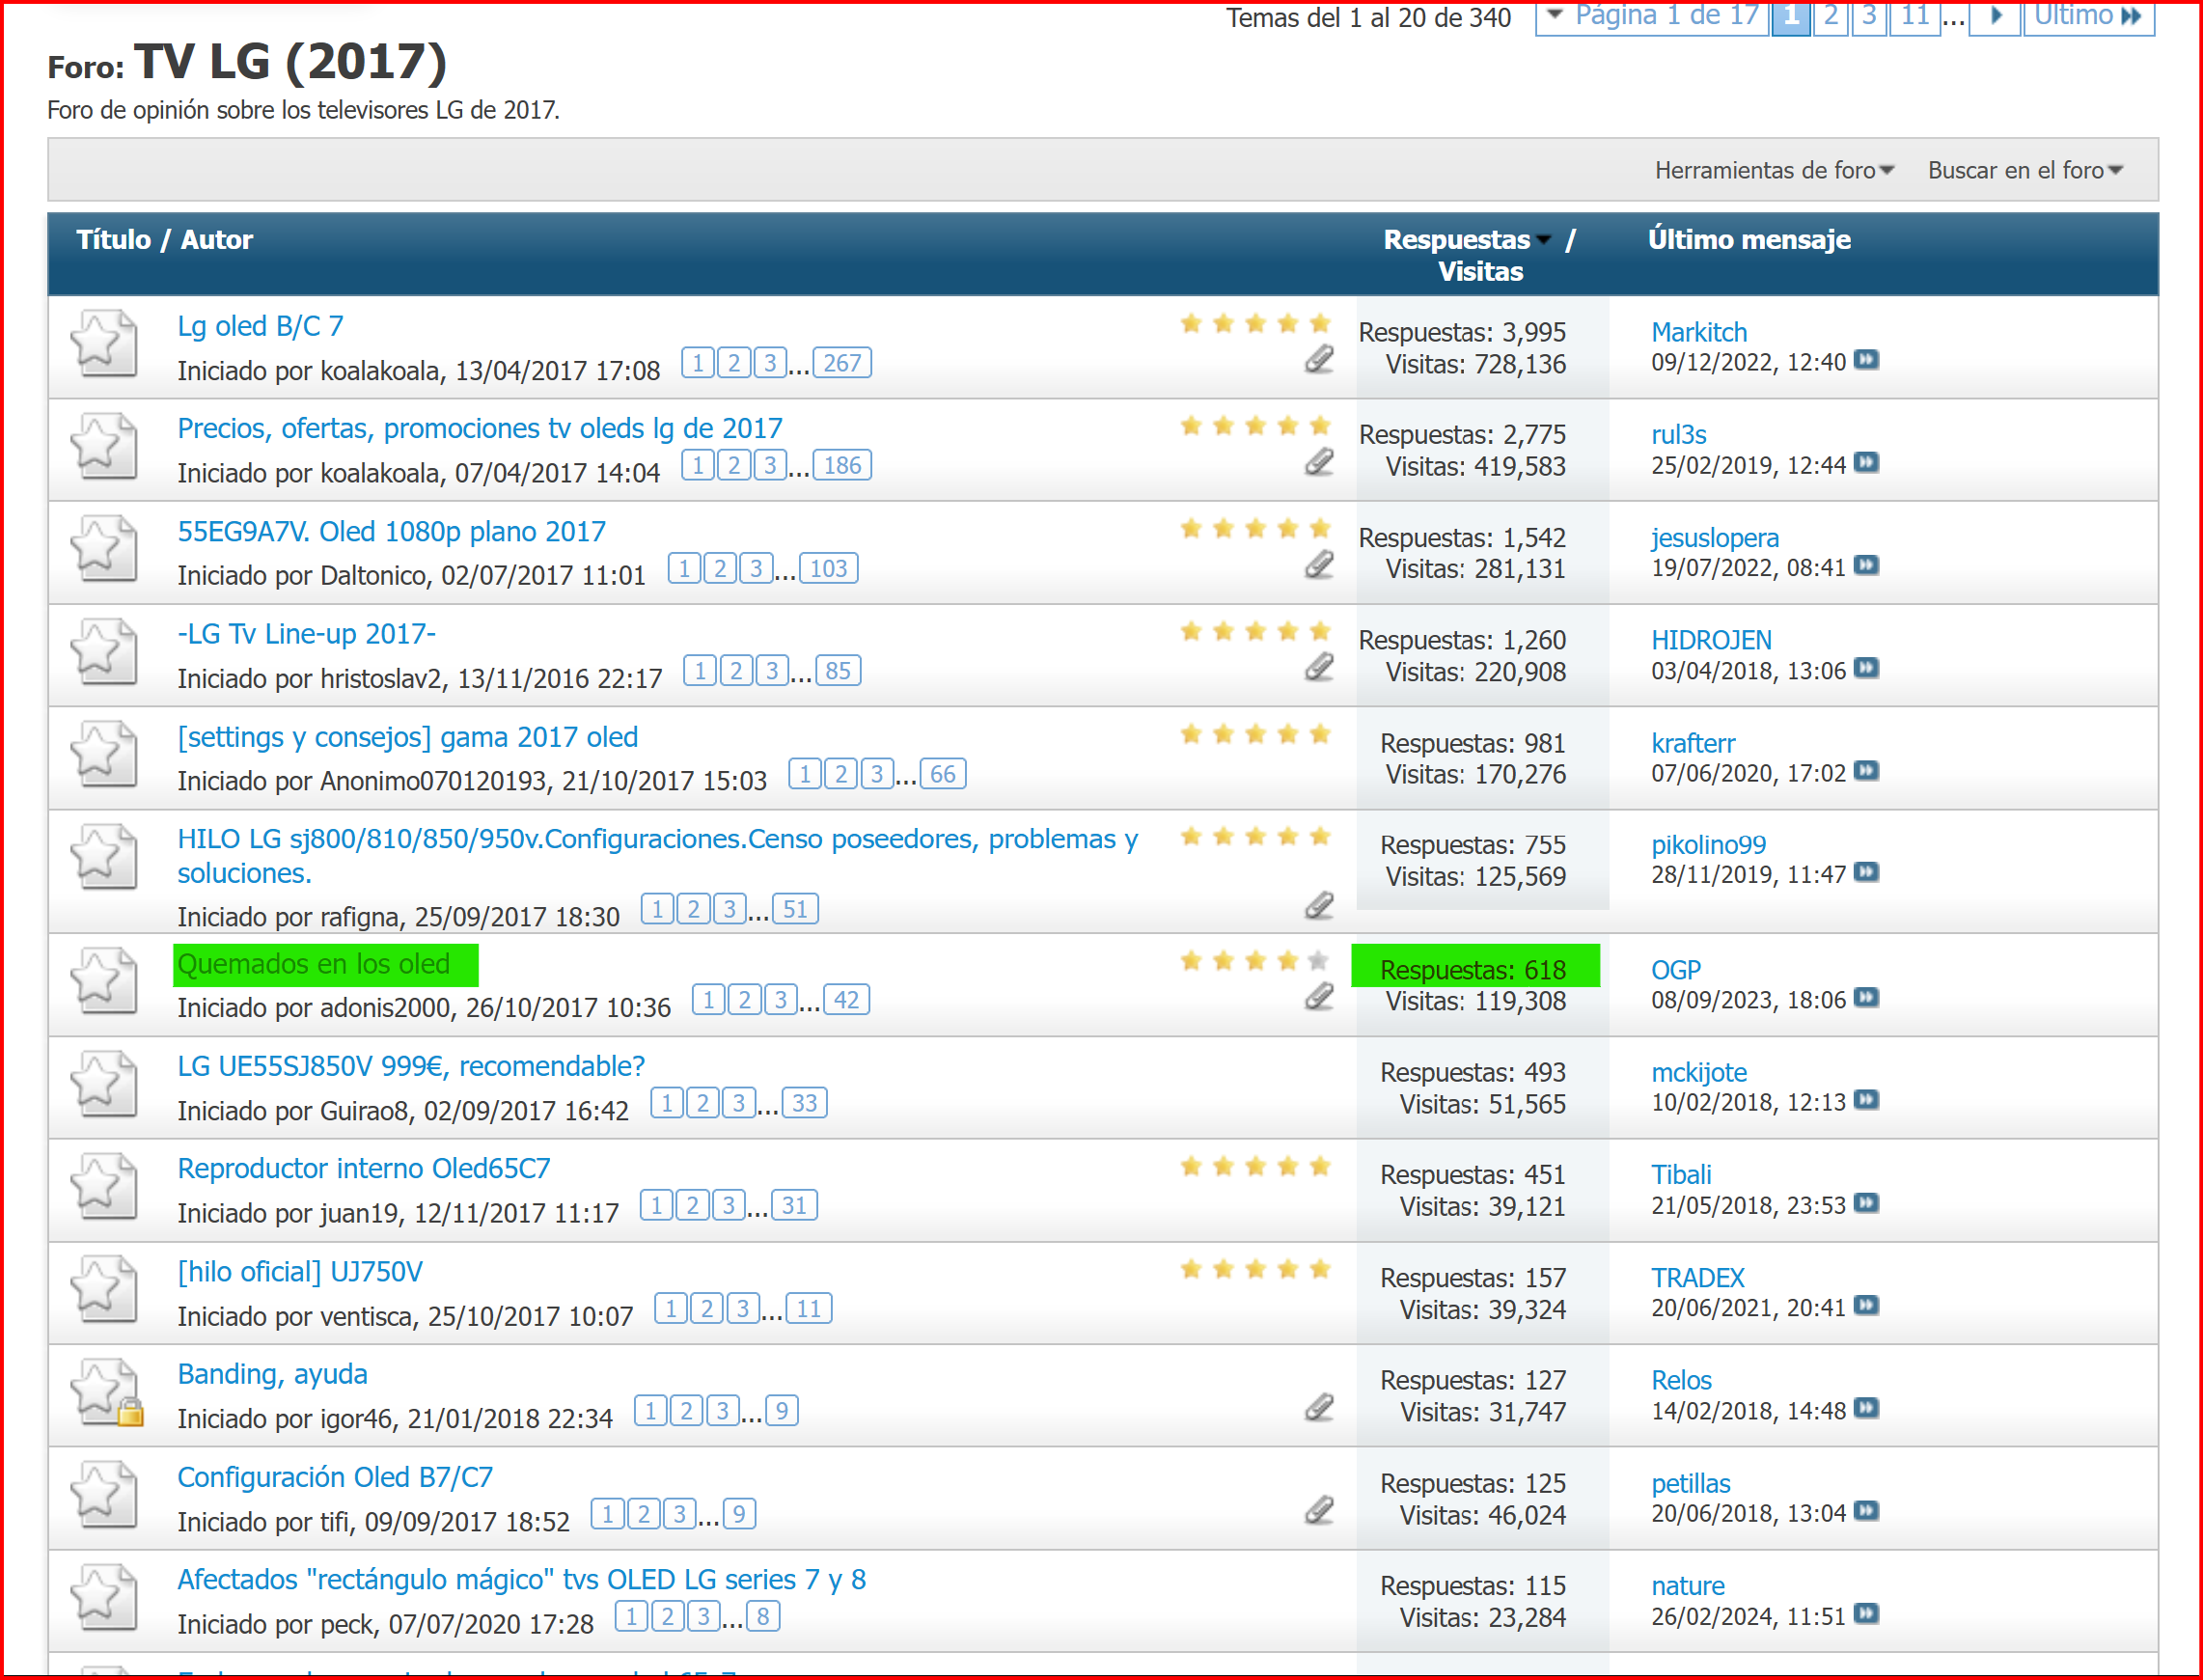Go to page 2 of forum listing
The width and height of the screenshot is (2203, 1680).
click(x=1830, y=16)
